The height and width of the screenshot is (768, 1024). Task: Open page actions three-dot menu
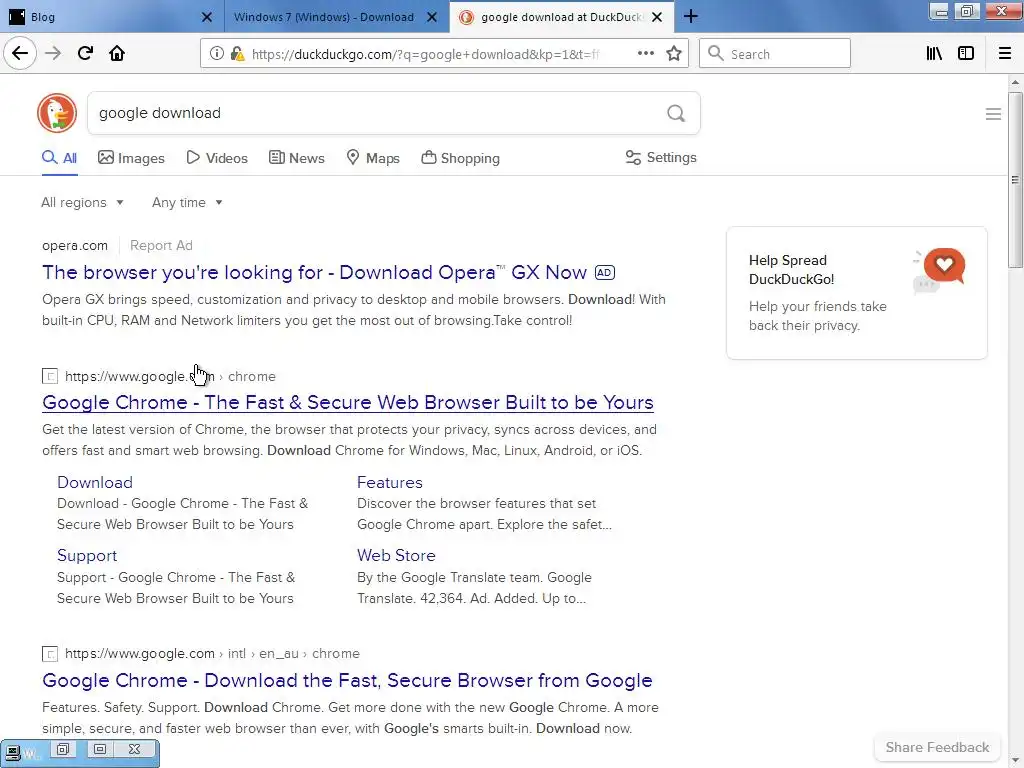pyautogui.click(x=645, y=53)
